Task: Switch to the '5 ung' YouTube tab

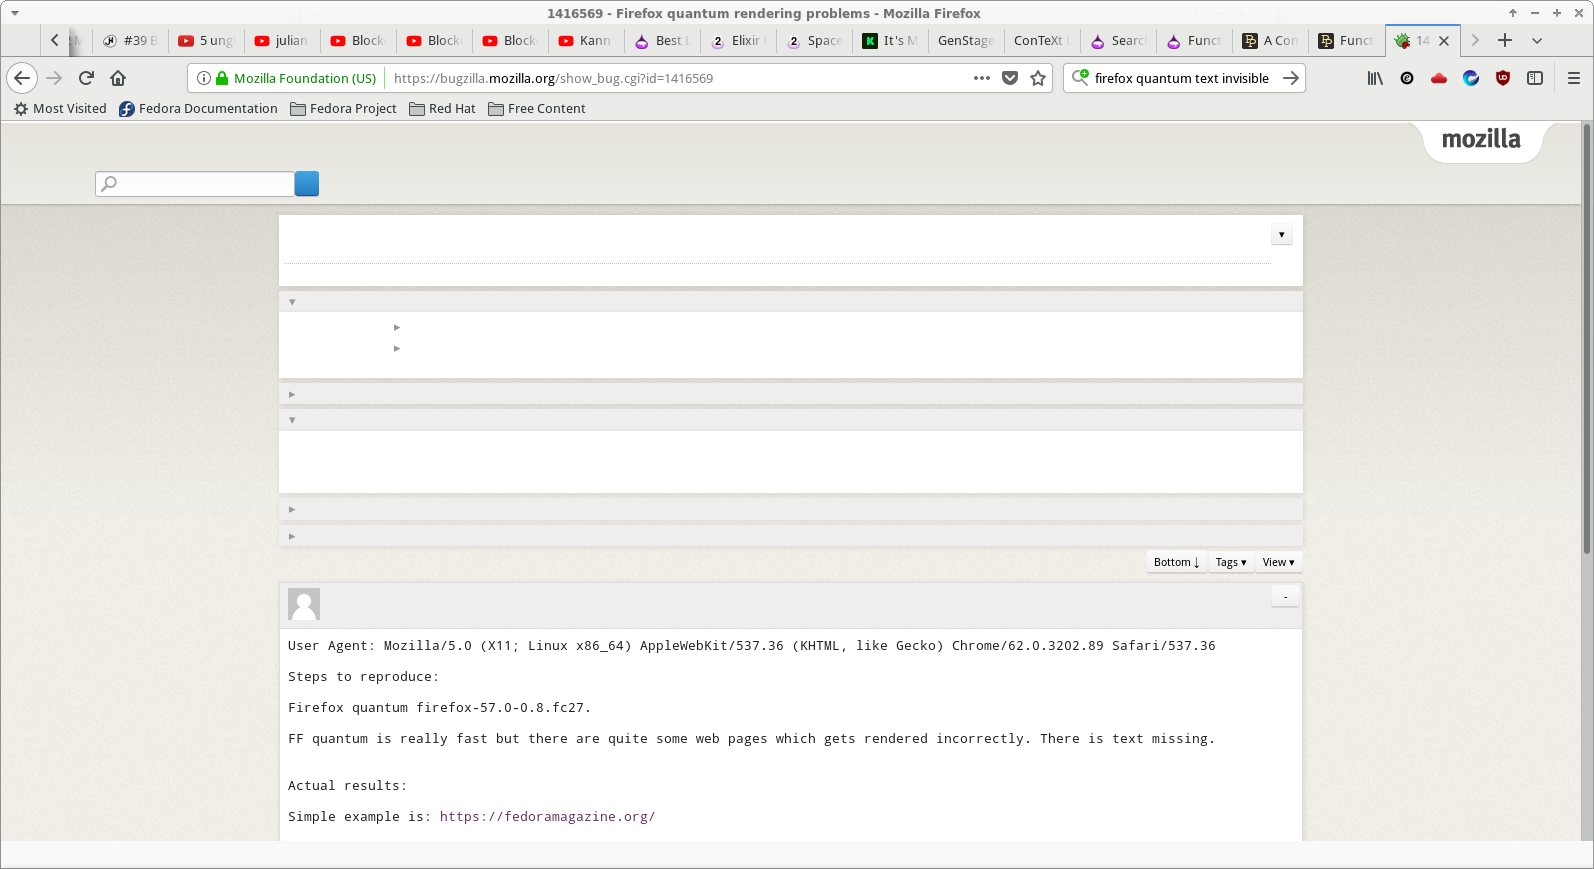Action: [x=206, y=41]
